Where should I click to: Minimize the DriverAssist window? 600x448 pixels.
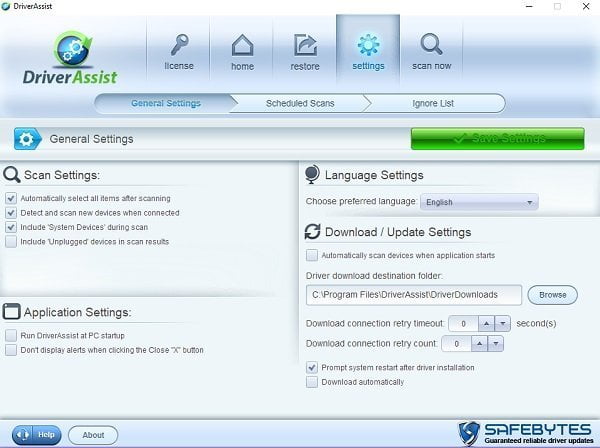pos(529,7)
